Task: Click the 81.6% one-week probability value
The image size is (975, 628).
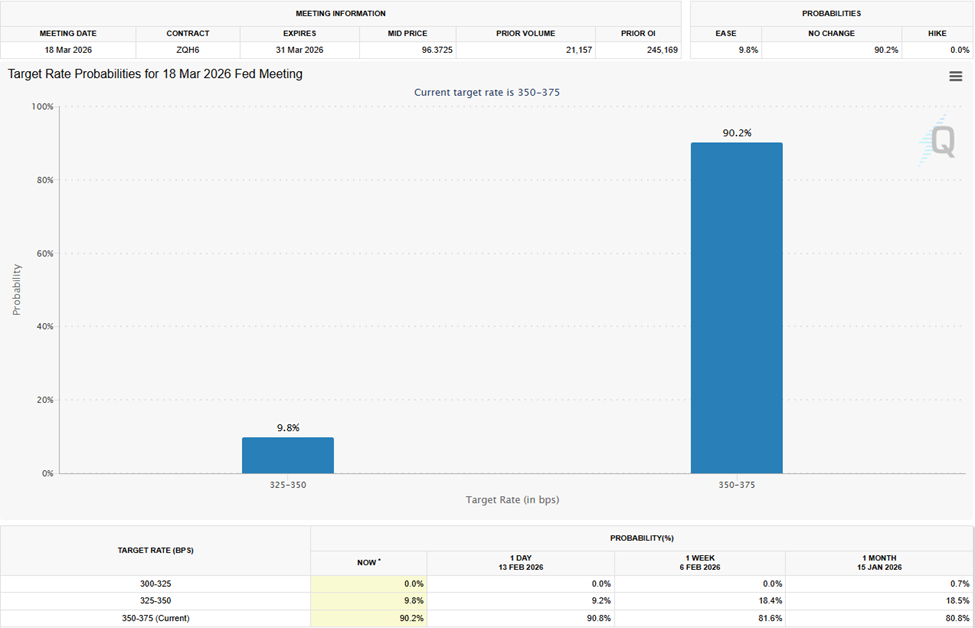Action: pos(770,617)
